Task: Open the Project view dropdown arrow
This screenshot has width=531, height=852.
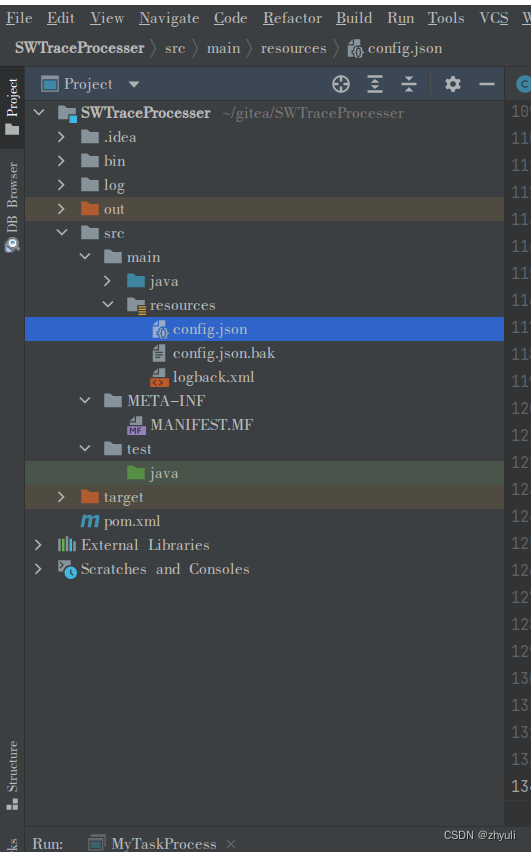Action: (x=134, y=84)
